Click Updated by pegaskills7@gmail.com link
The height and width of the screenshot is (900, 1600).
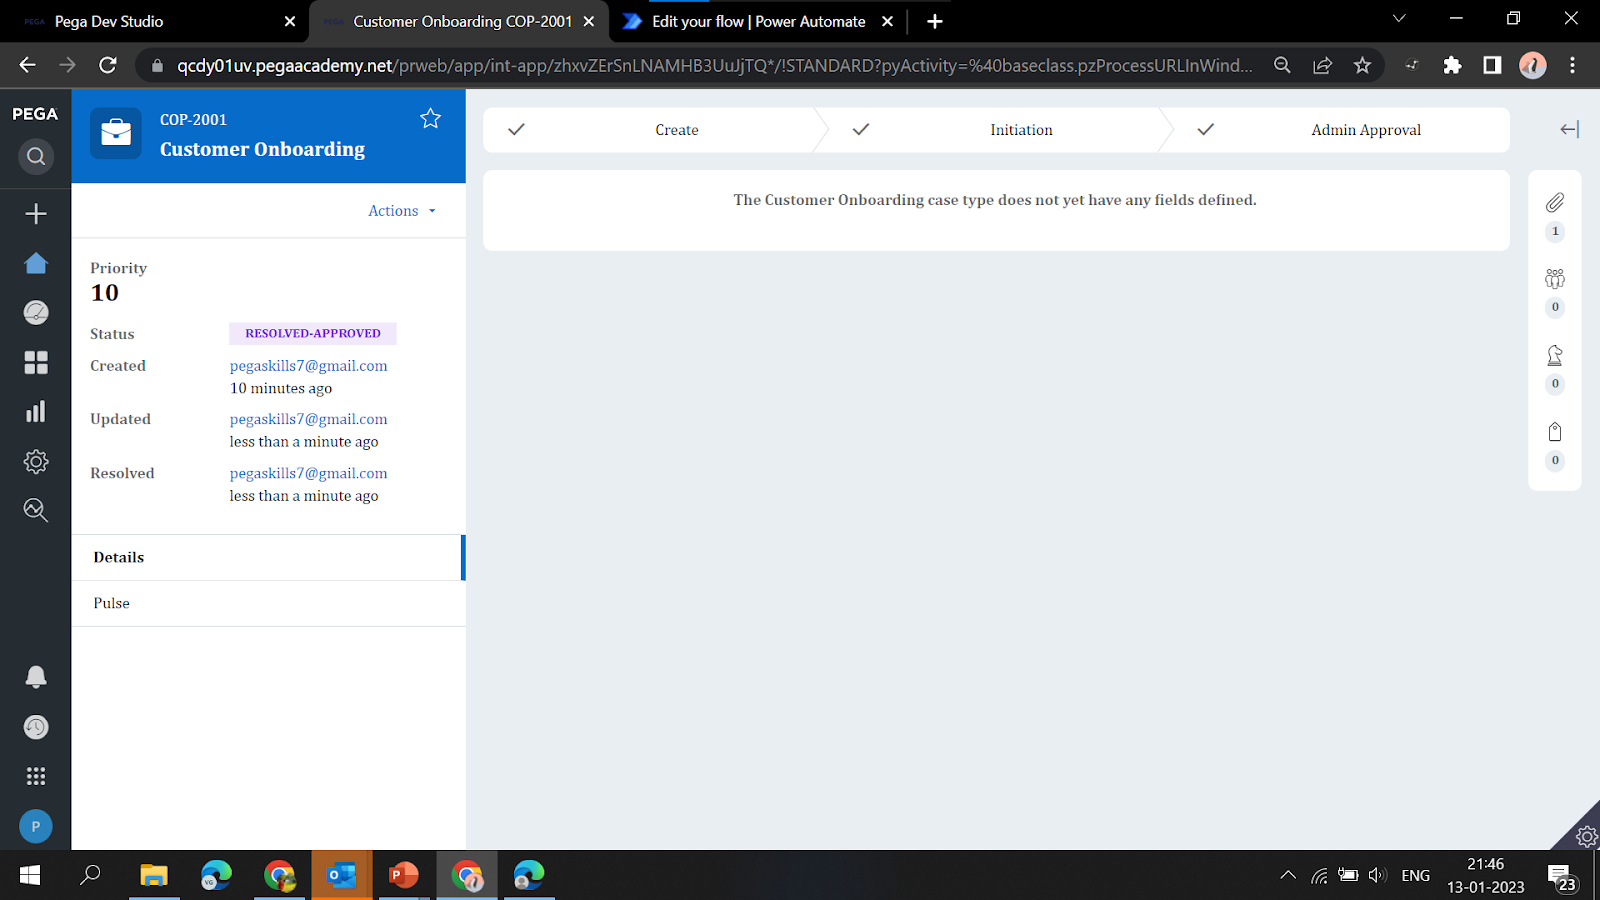308,419
